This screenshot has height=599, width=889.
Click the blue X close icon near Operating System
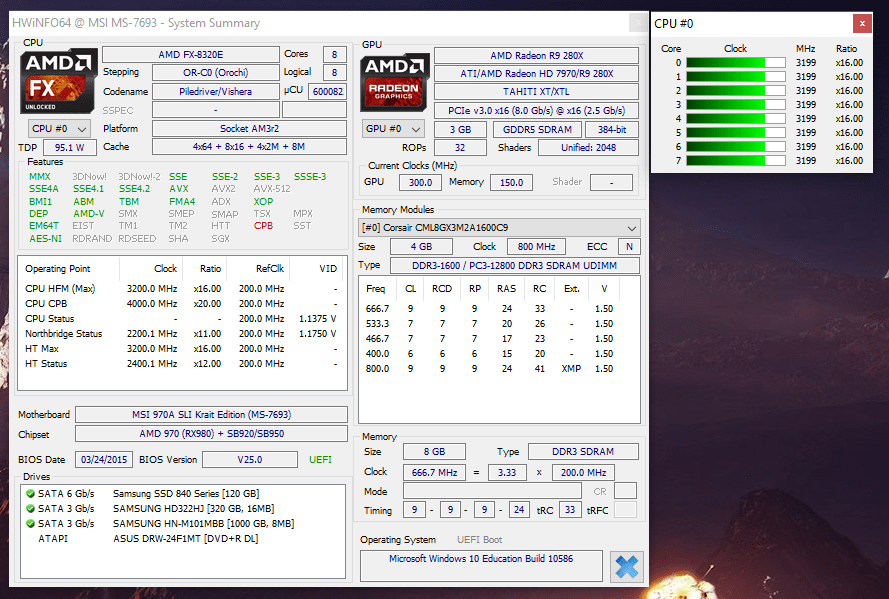[x=626, y=566]
